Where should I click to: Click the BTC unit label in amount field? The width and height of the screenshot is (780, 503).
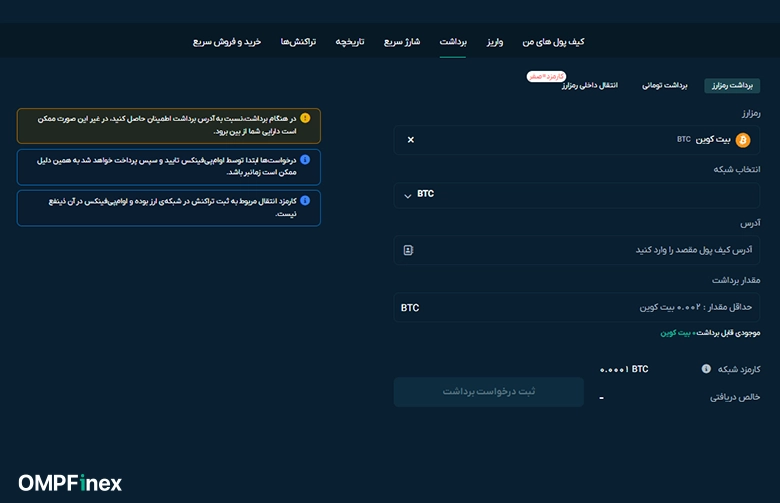410,308
